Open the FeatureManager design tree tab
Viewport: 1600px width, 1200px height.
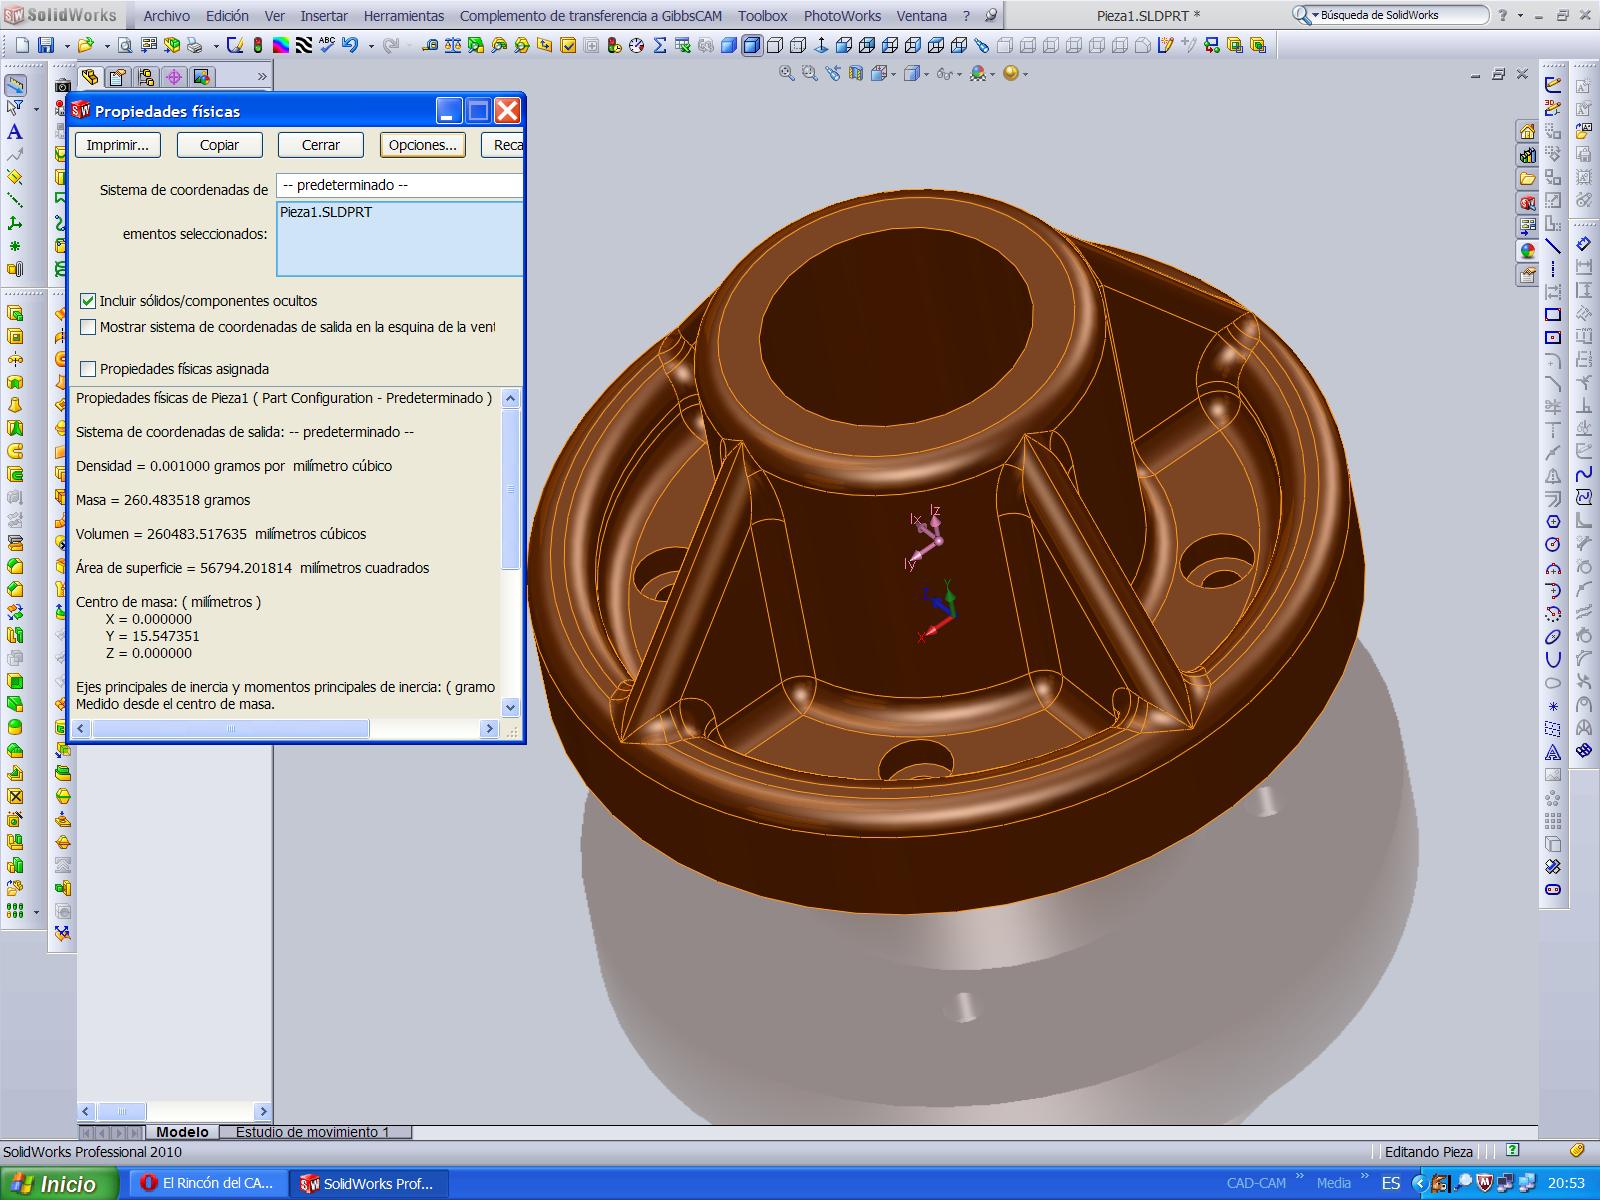coord(90,77)
